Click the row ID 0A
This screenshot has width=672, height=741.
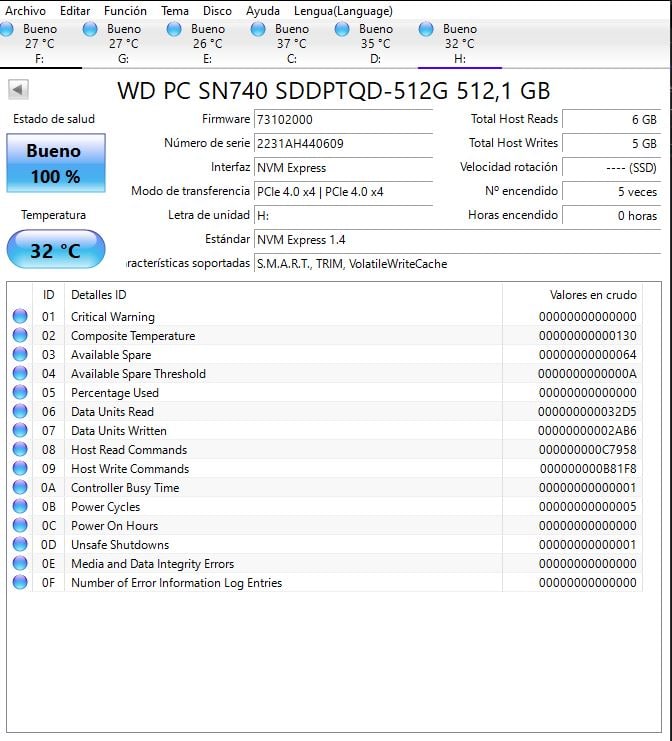[x=48, y=487]
